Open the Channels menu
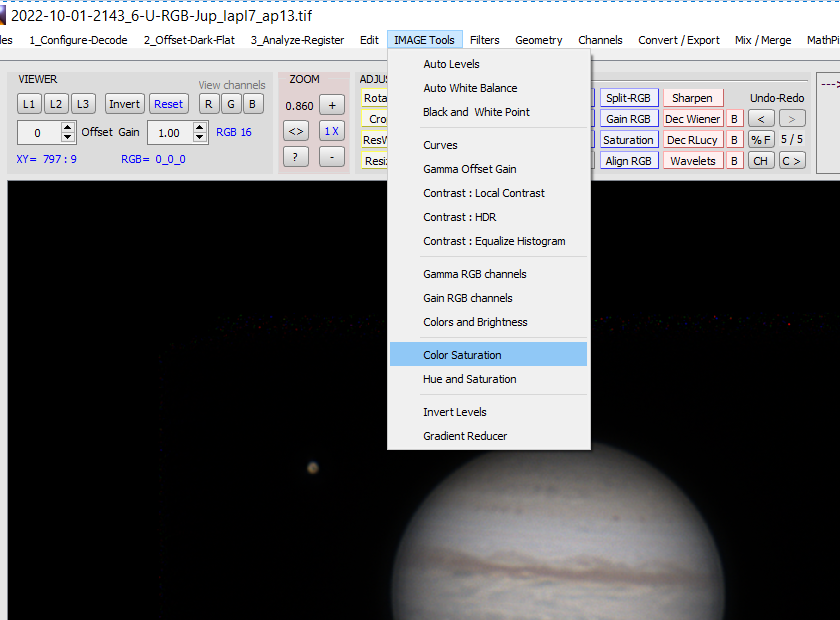 tap(600, 40)
